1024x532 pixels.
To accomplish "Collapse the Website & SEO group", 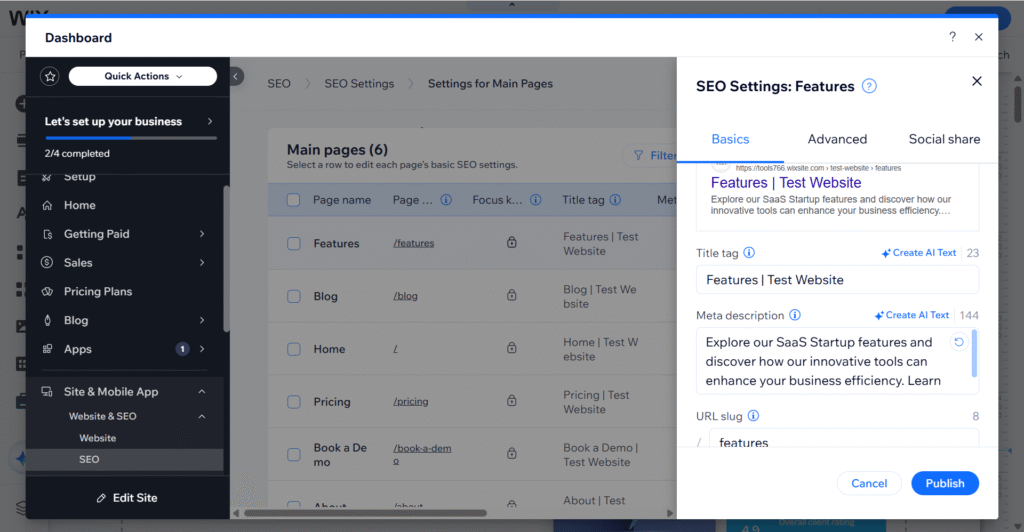I will [202, 416].
